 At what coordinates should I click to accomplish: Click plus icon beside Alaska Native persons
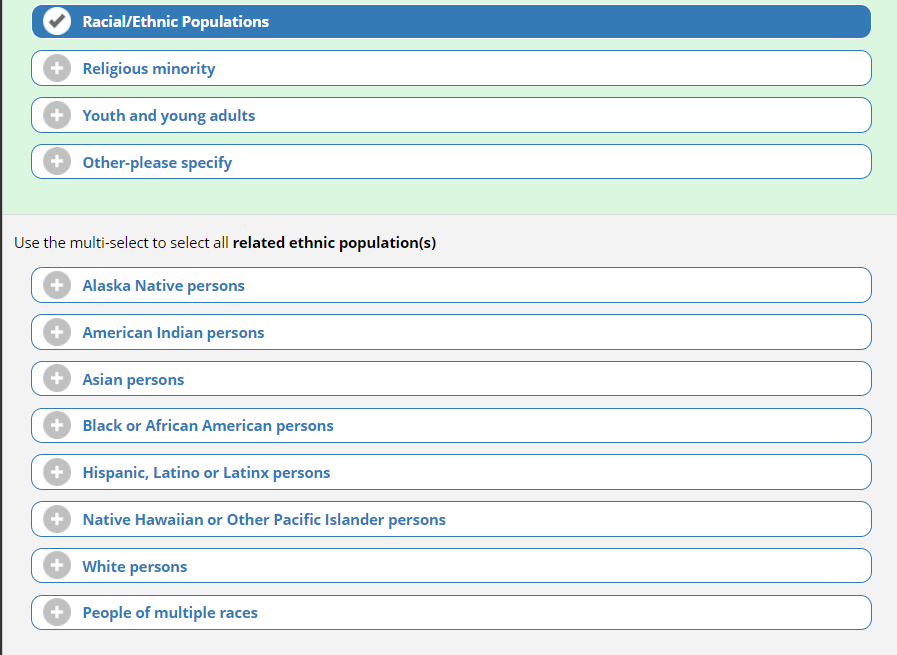point(58,285)
